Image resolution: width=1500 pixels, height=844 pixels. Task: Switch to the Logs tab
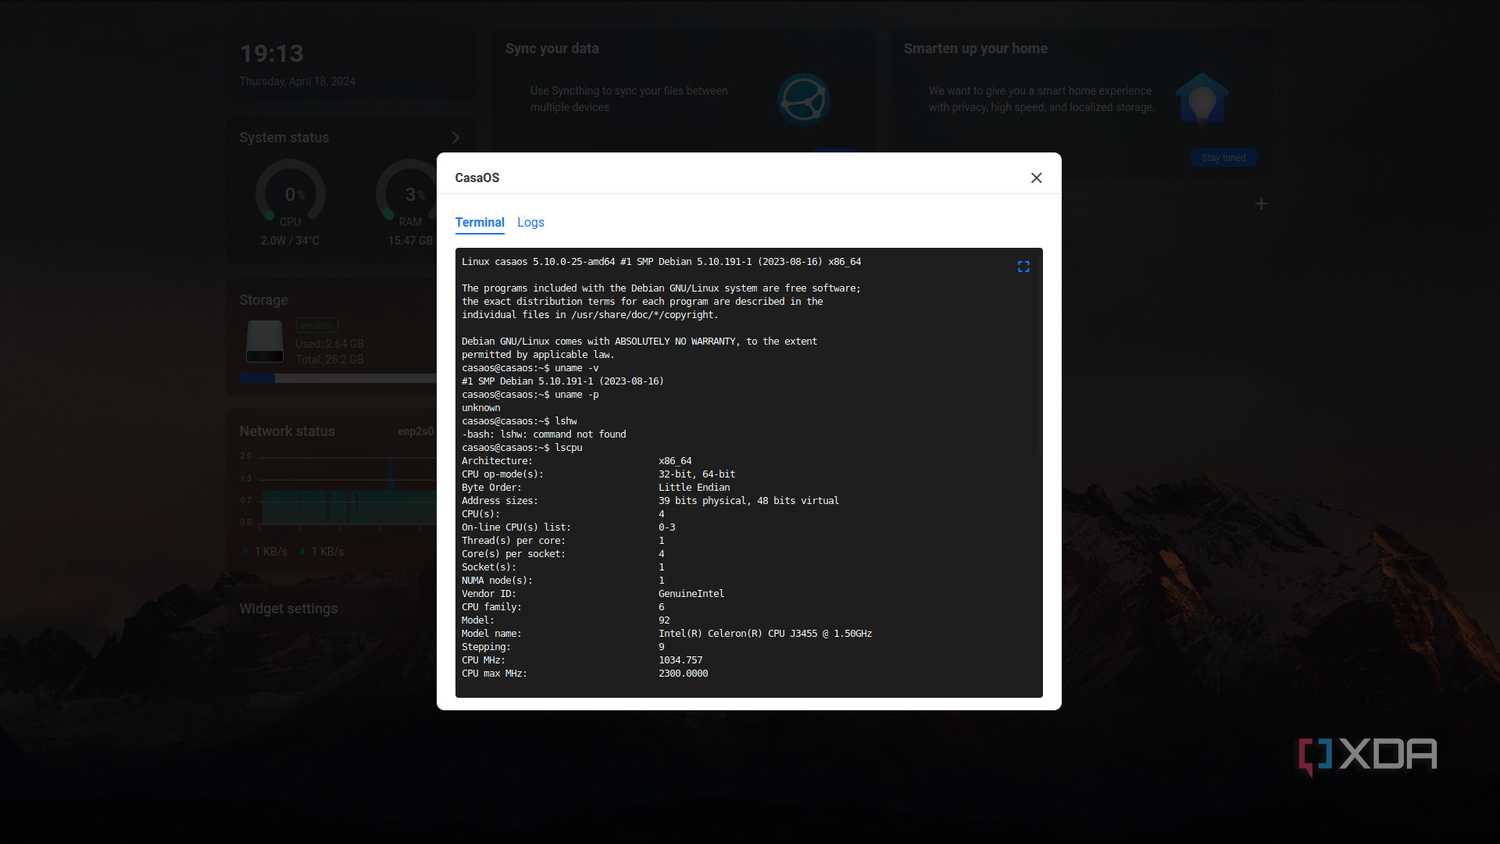tap(530, 222)
